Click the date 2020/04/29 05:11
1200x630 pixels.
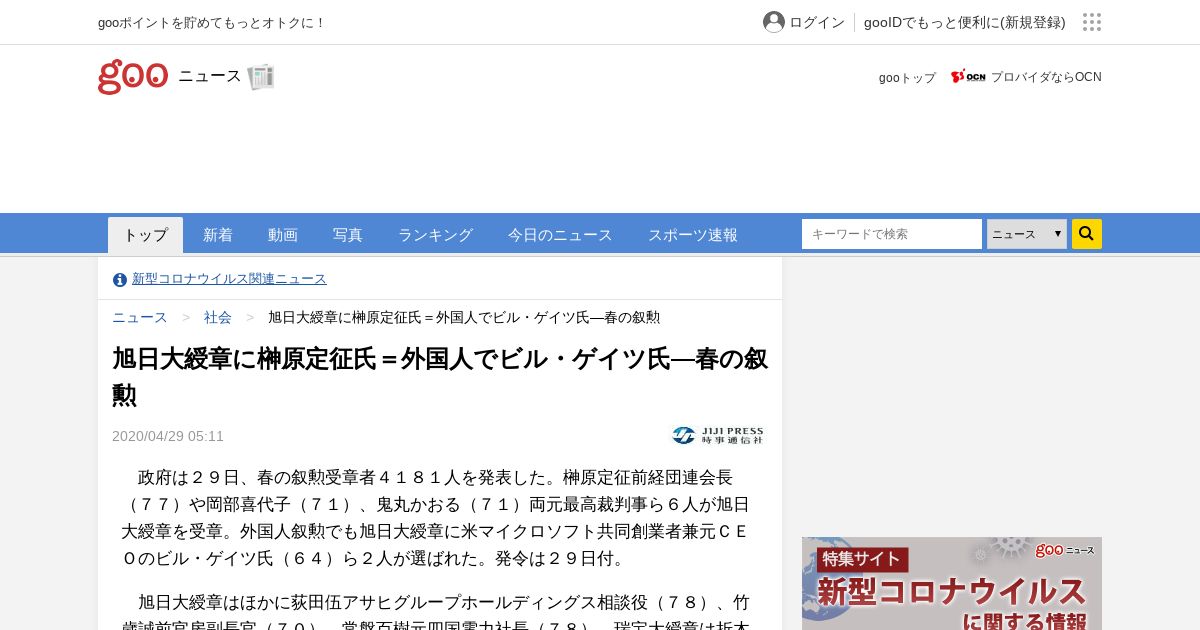pos(168,436)
